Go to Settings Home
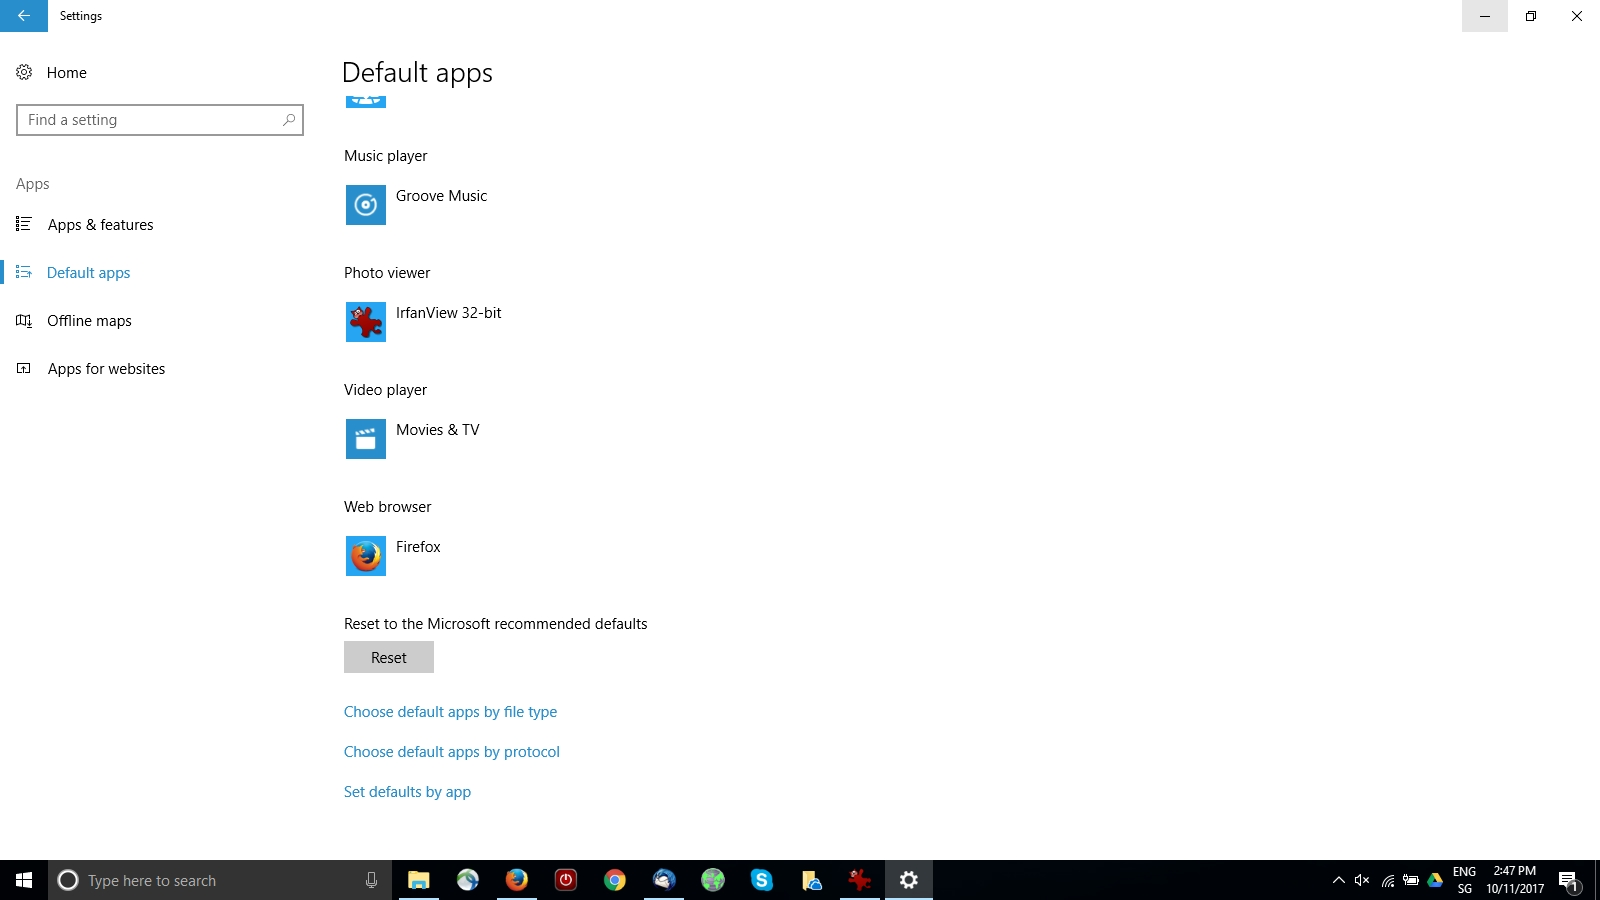The image size is (1600, 900). click(x=52, y=73)
